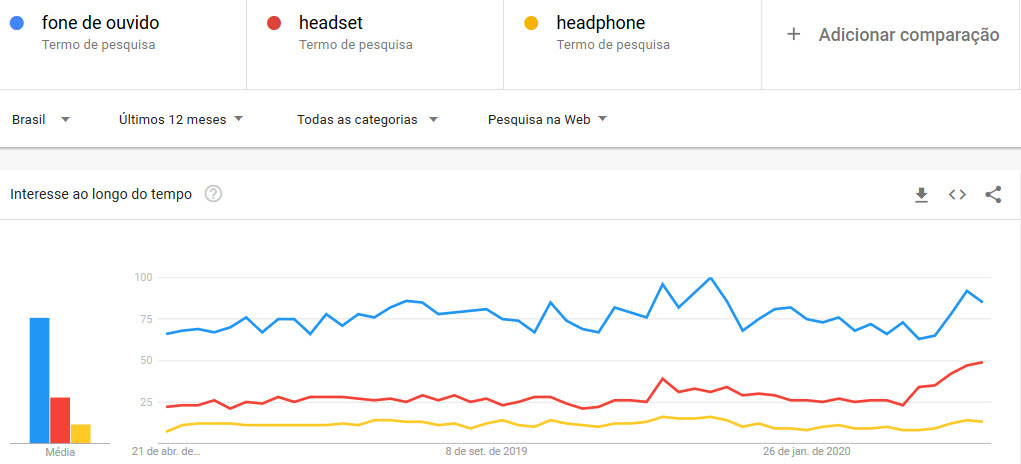1021x464 pixels.
Task: Expand the Pesquisa na Web search type
Action: 548,120
